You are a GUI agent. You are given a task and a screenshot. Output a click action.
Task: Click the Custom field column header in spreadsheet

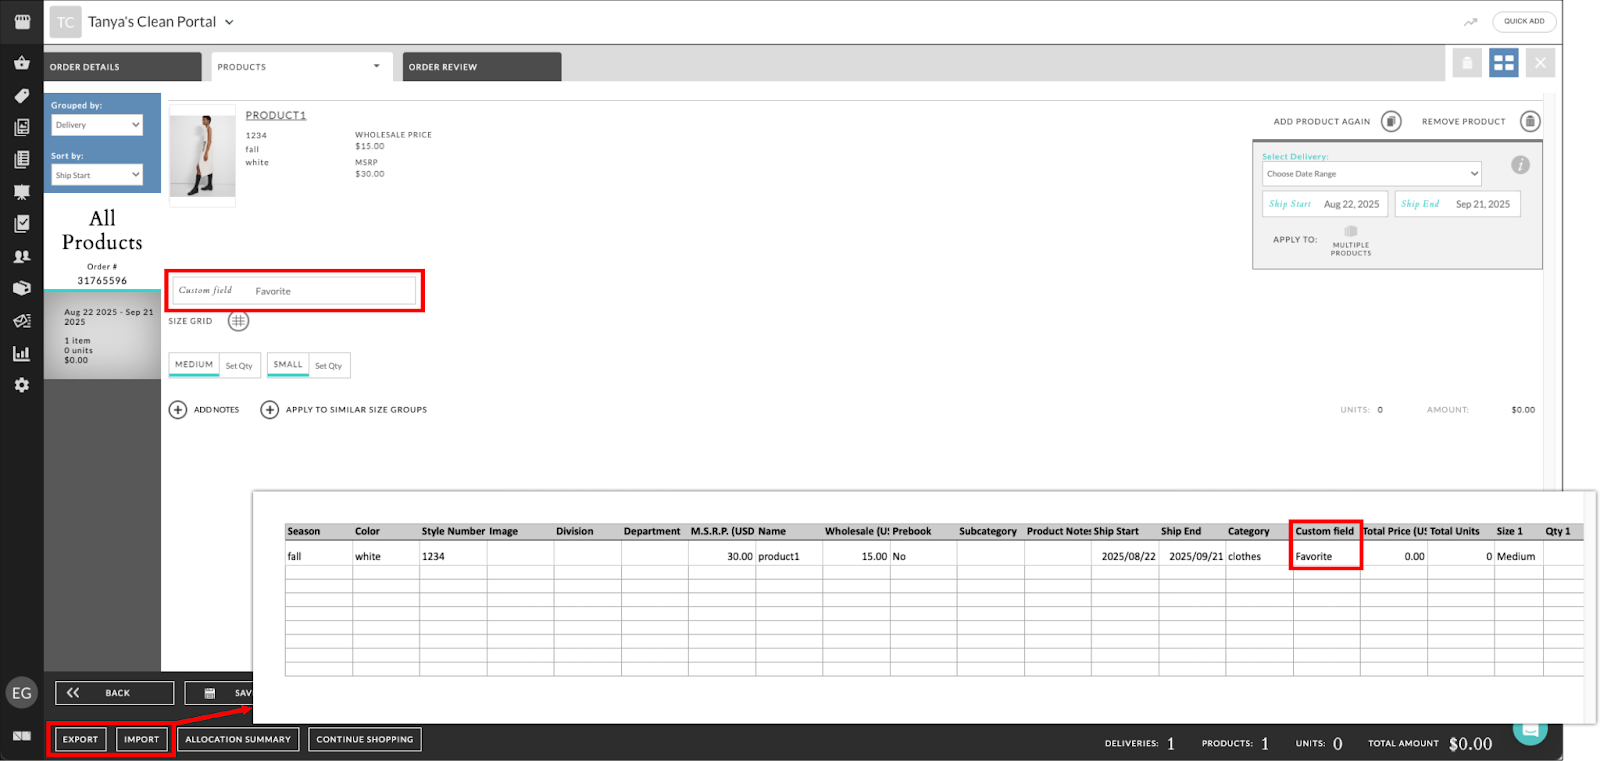click(1325, 531)
